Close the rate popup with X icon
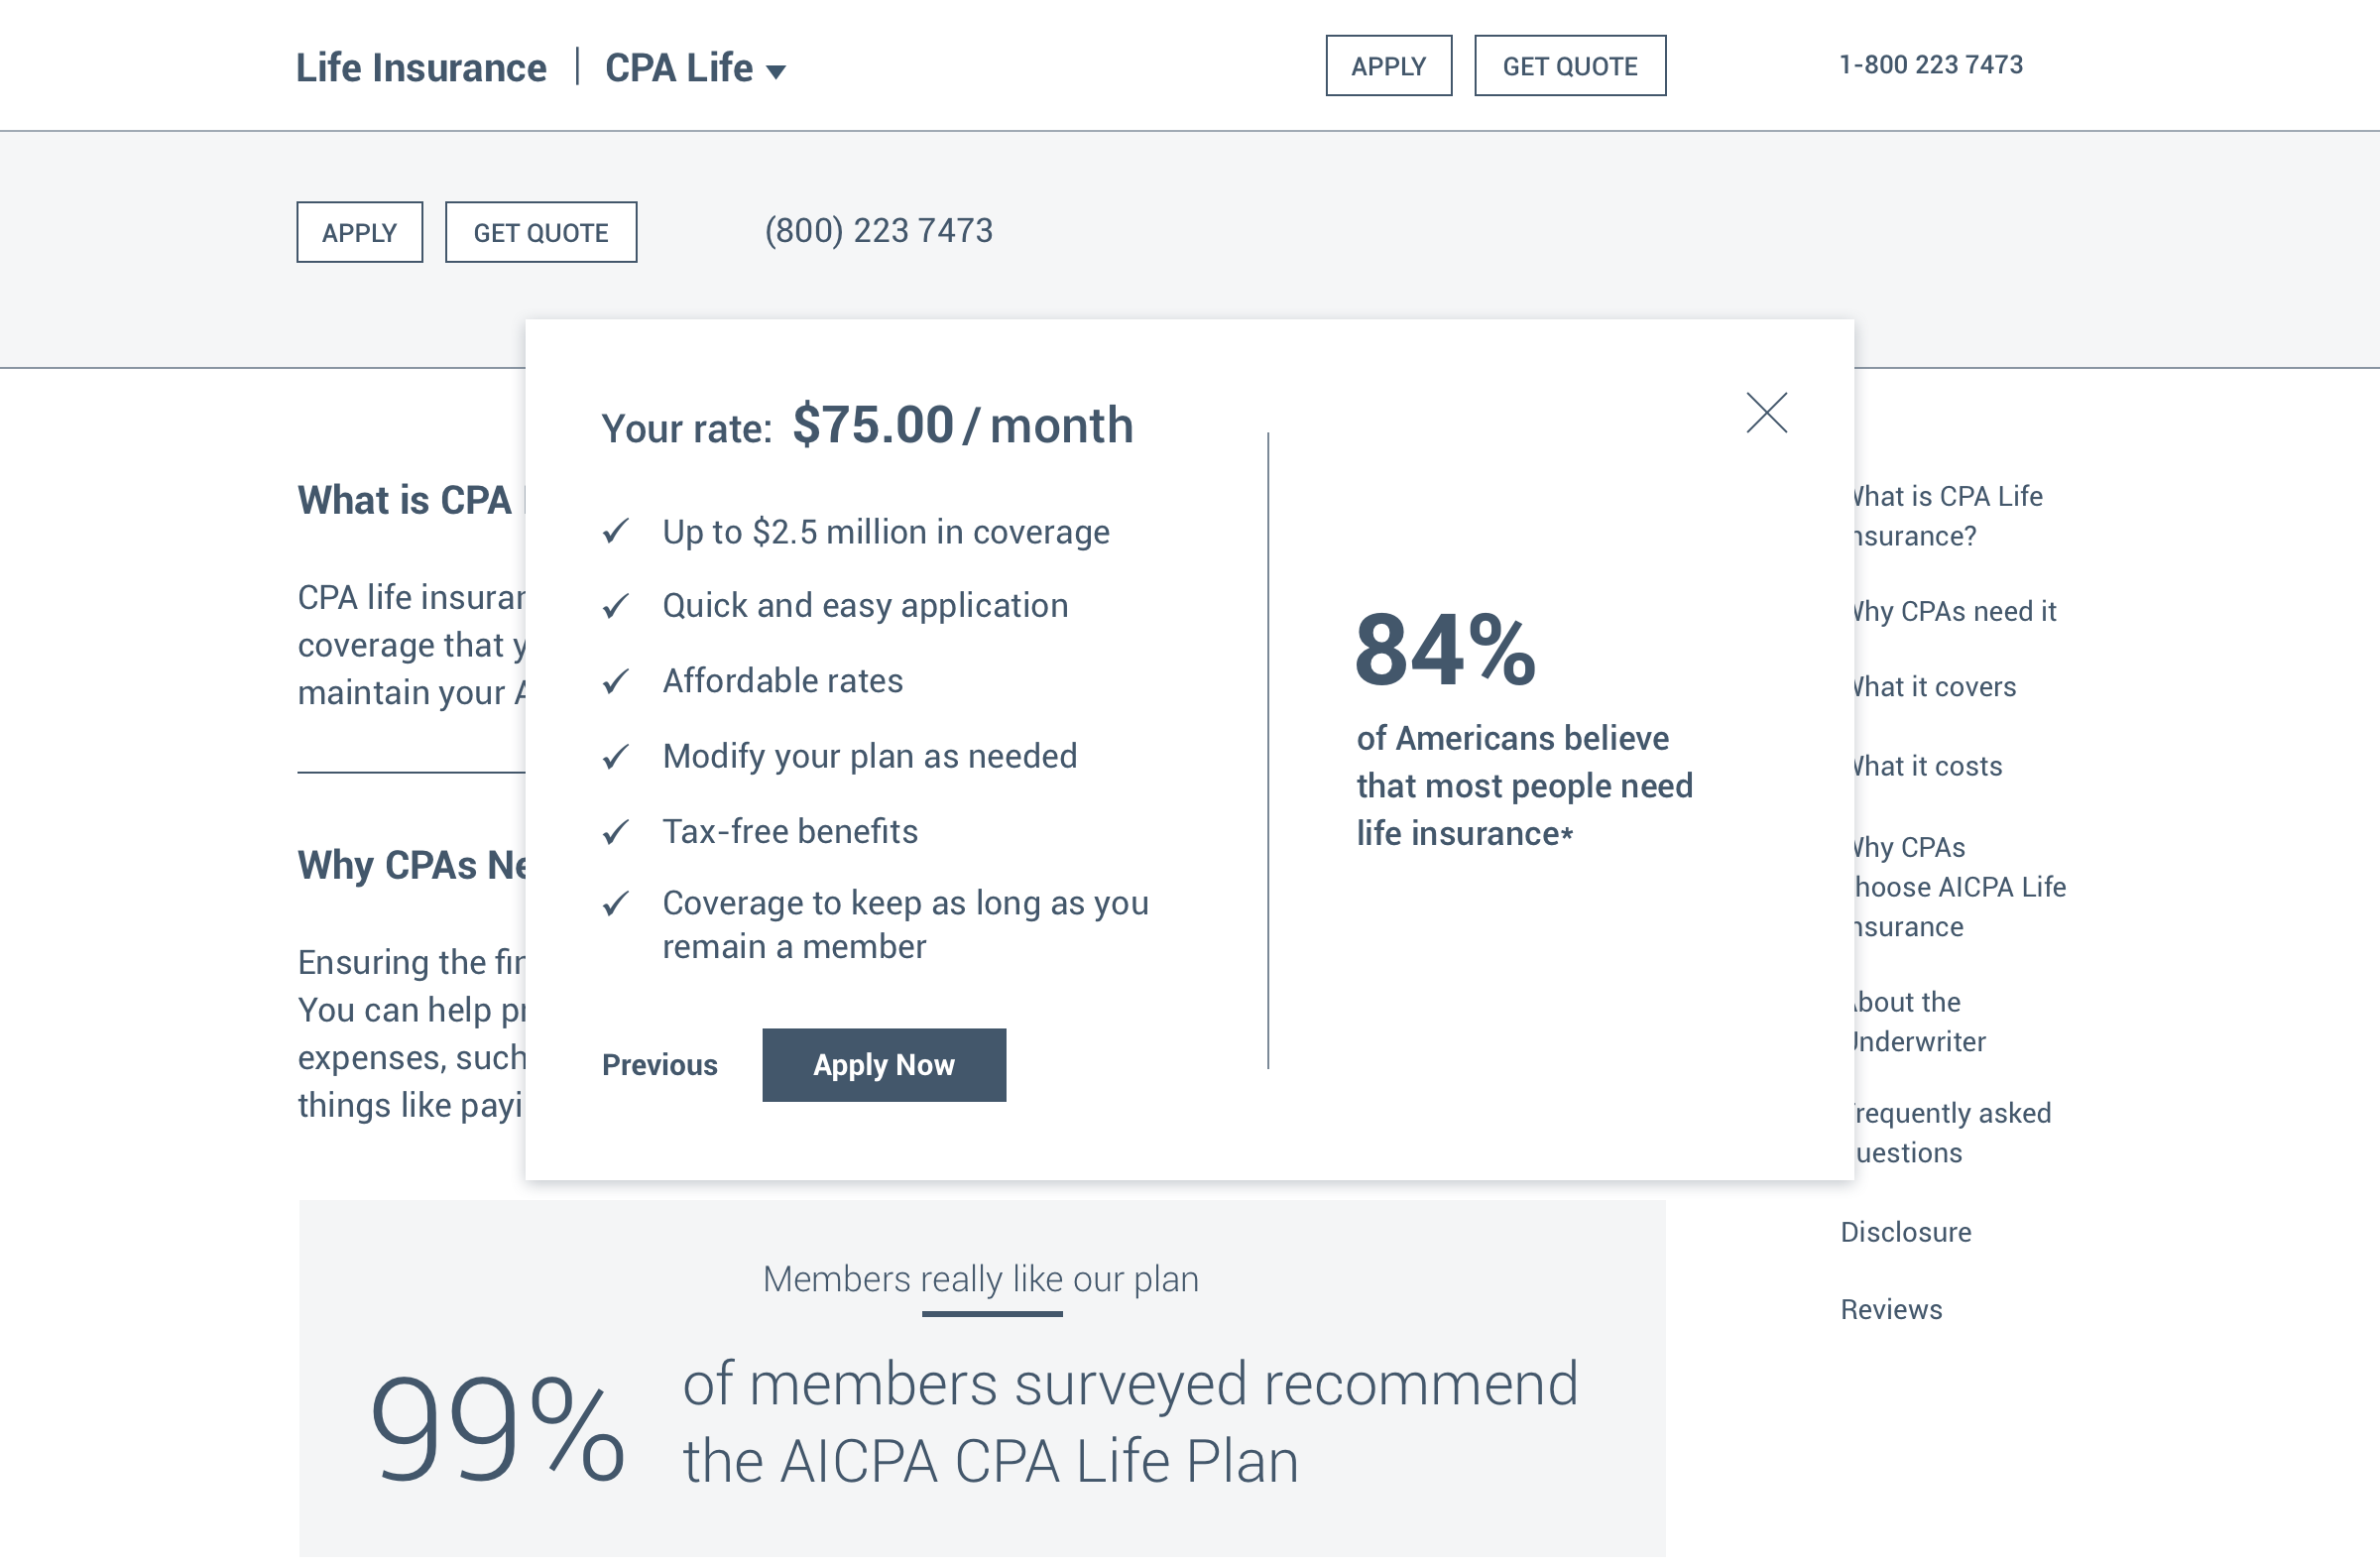 click(1766, 412)
